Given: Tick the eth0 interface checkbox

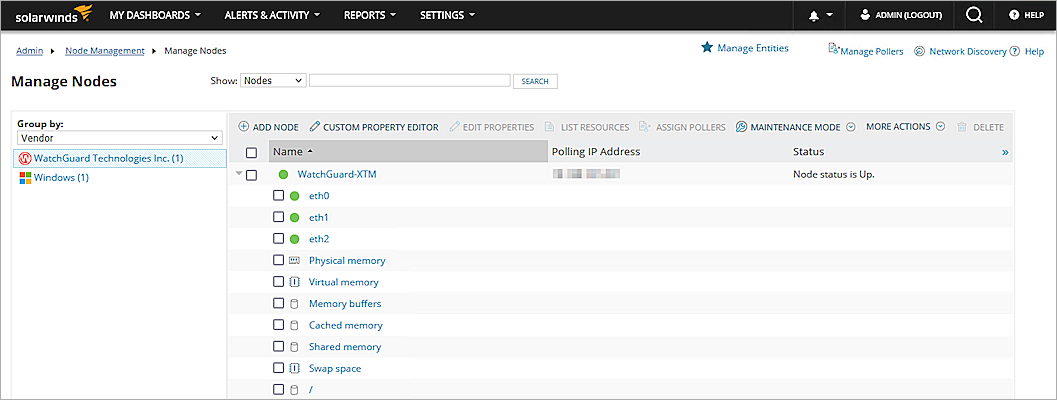Looking at the screenshot, I should (x=279, y=196).
